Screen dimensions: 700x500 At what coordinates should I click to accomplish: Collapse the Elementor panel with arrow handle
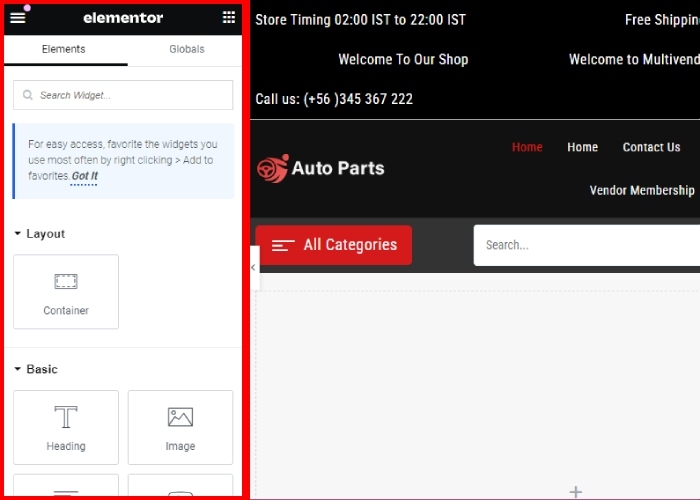coord(253,267)
